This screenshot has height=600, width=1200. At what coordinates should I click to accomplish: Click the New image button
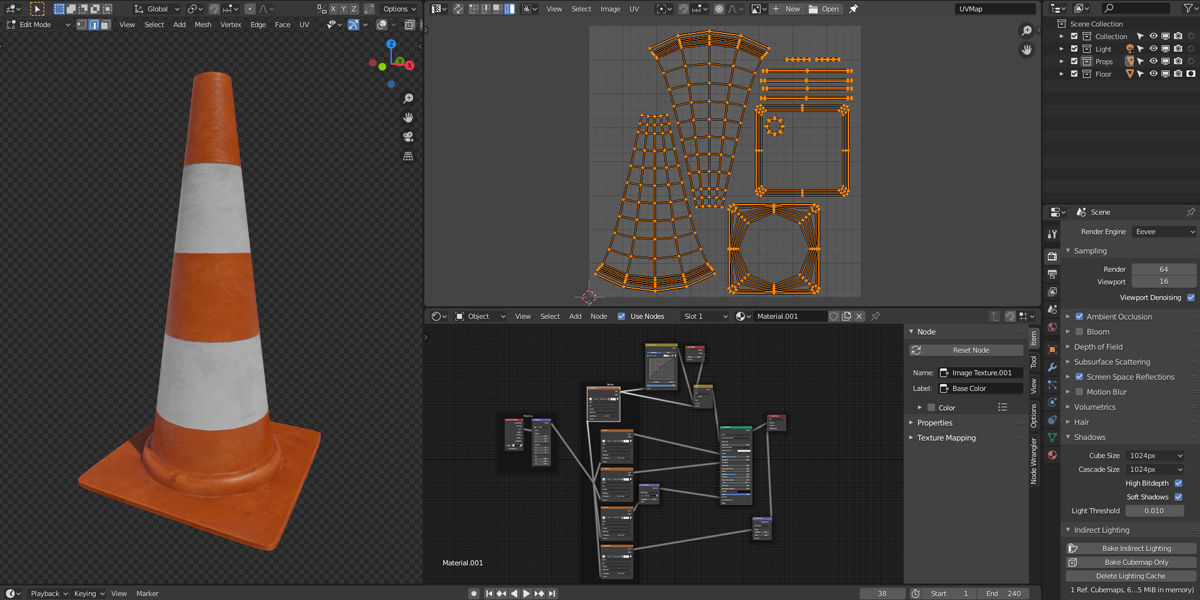(x=786, y=9)
